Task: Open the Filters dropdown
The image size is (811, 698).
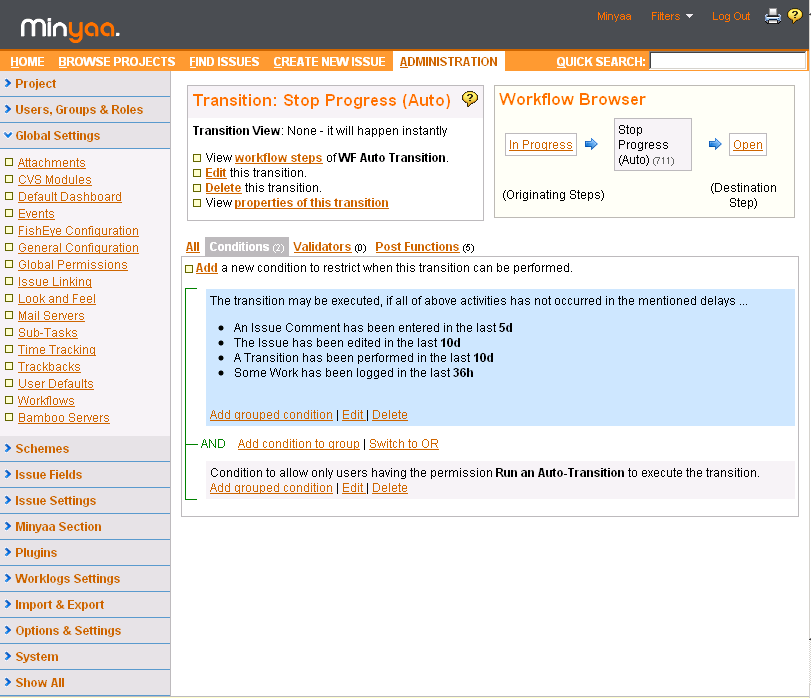Action: point(671,16)
